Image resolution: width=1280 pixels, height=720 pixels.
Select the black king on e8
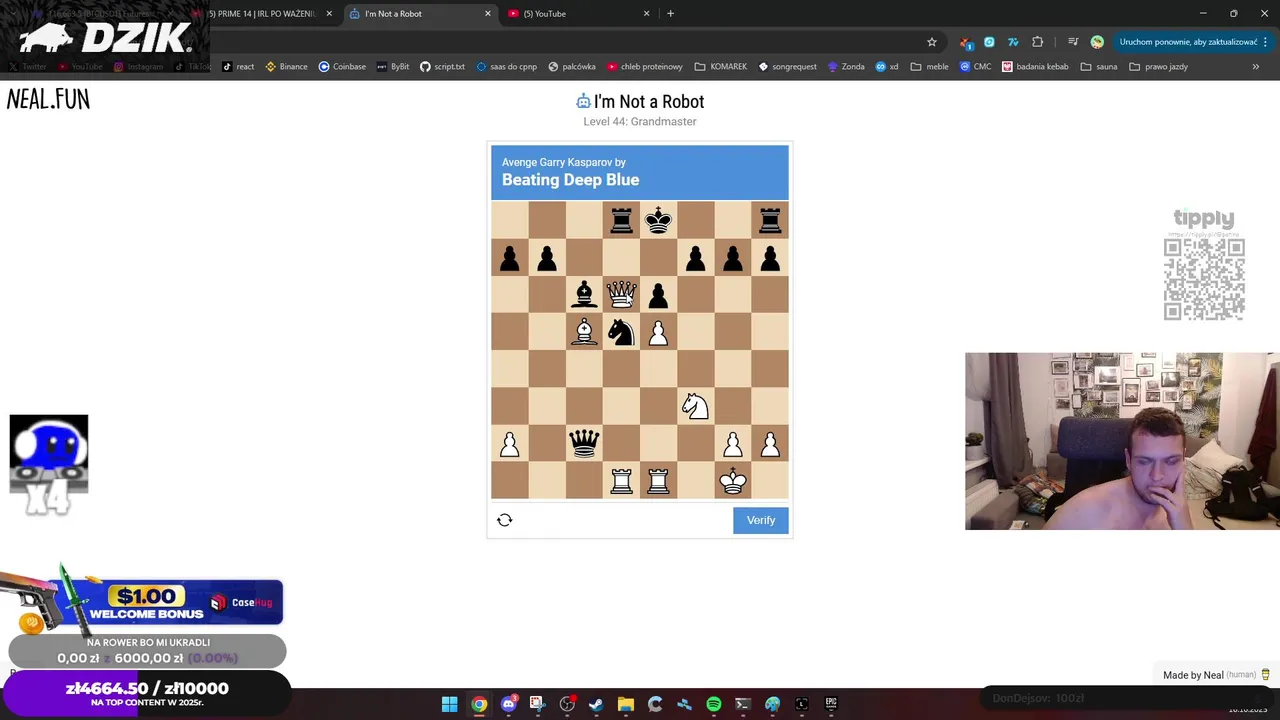point(658,220)
